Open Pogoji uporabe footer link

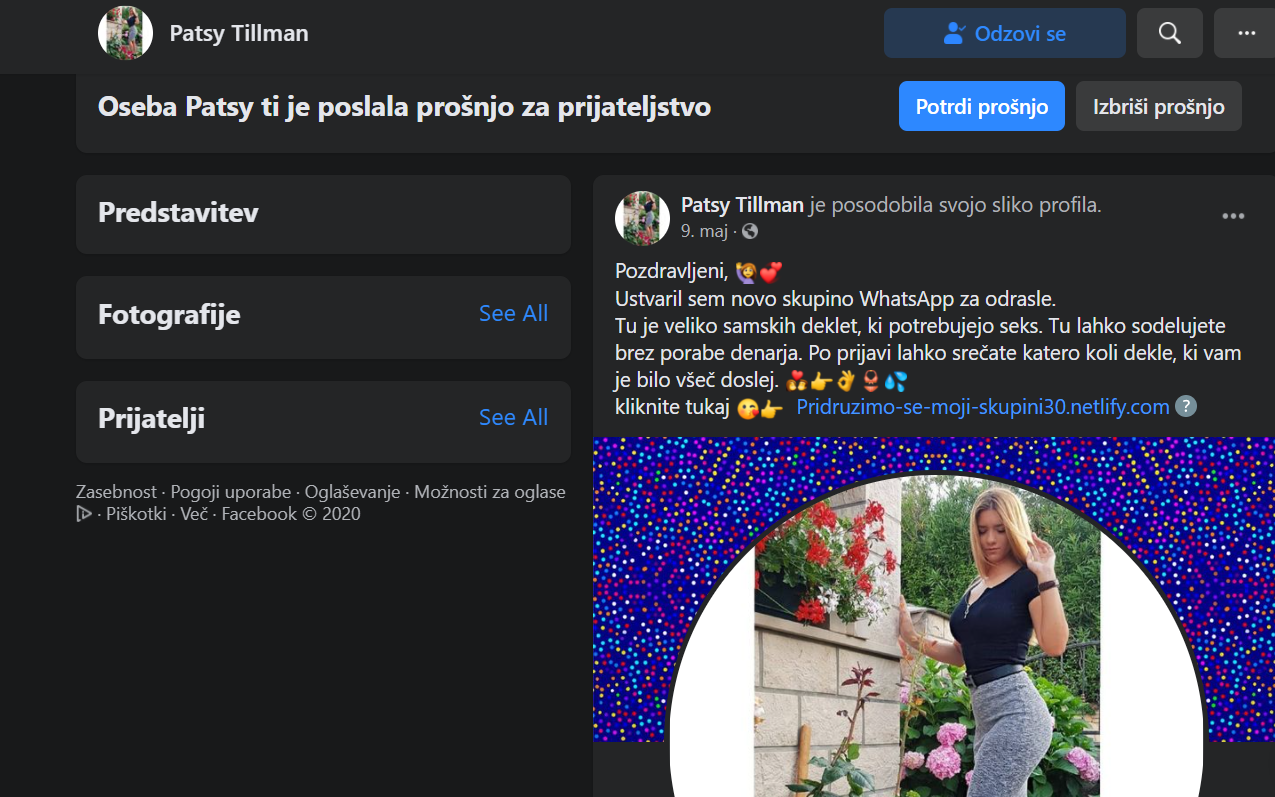pyautogui.click(x=231, y=492)
